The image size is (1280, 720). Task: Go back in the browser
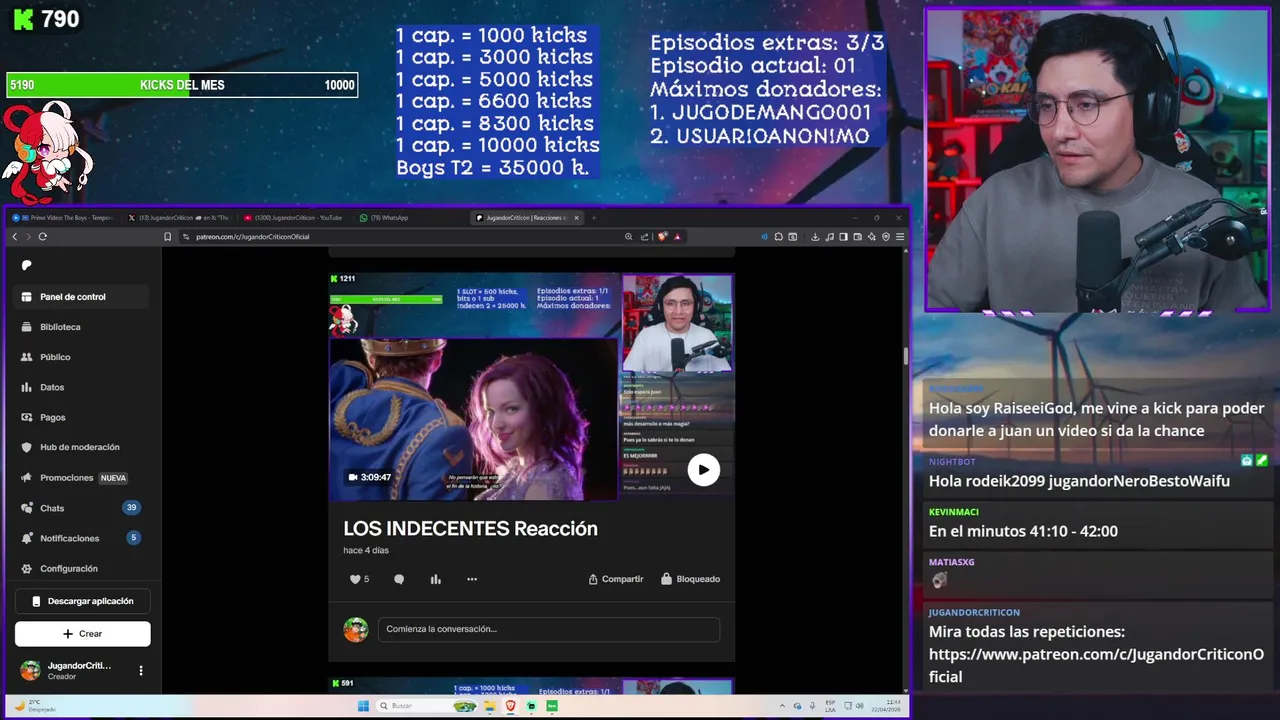pyautogui.click(x=15, y=237)
